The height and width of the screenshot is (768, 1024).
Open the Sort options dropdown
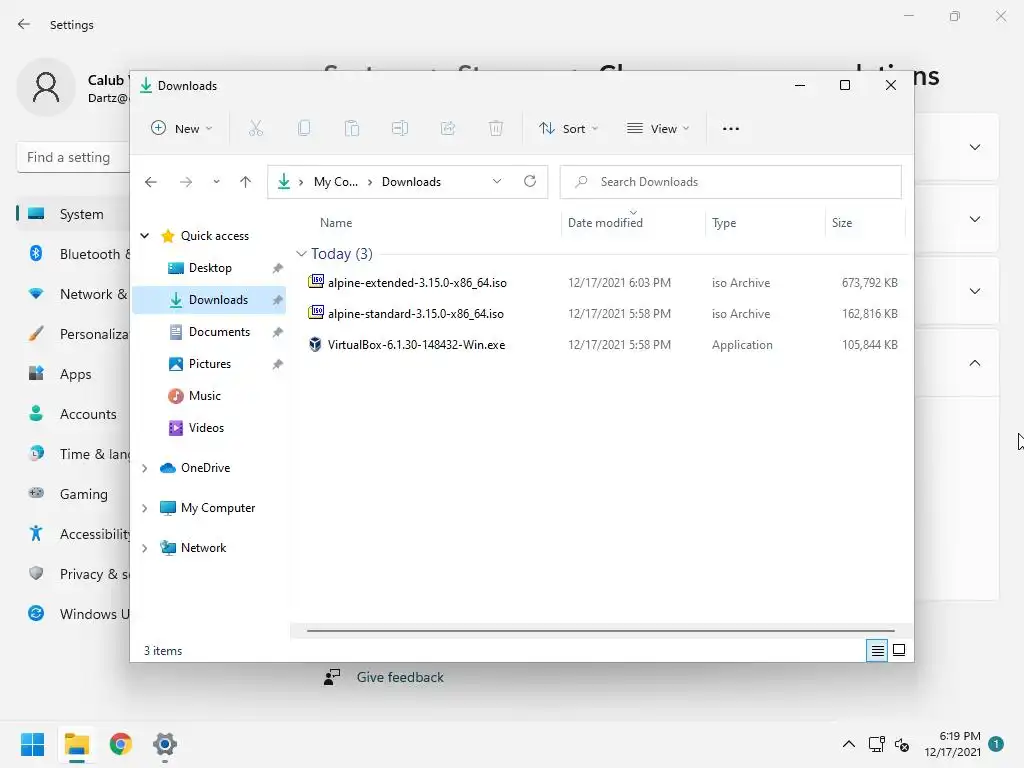[568, 129]
